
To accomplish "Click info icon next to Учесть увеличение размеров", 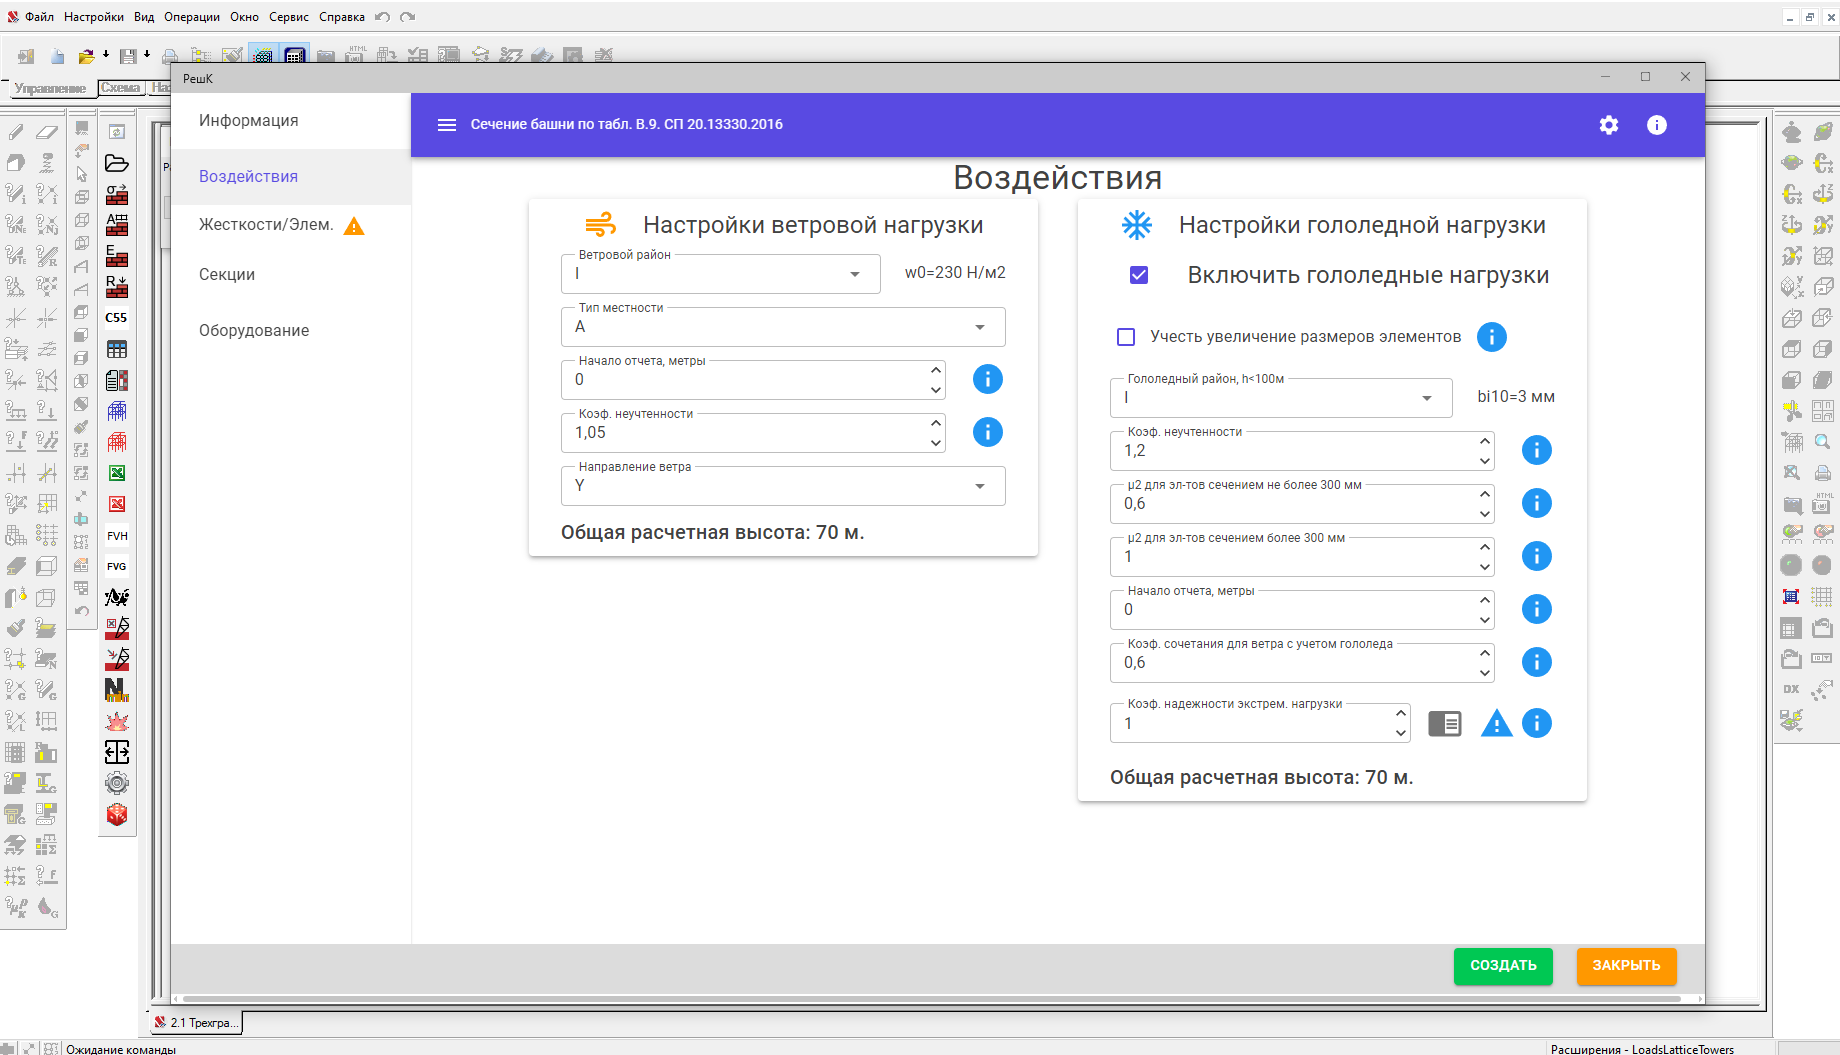I will pos(1491,337).
